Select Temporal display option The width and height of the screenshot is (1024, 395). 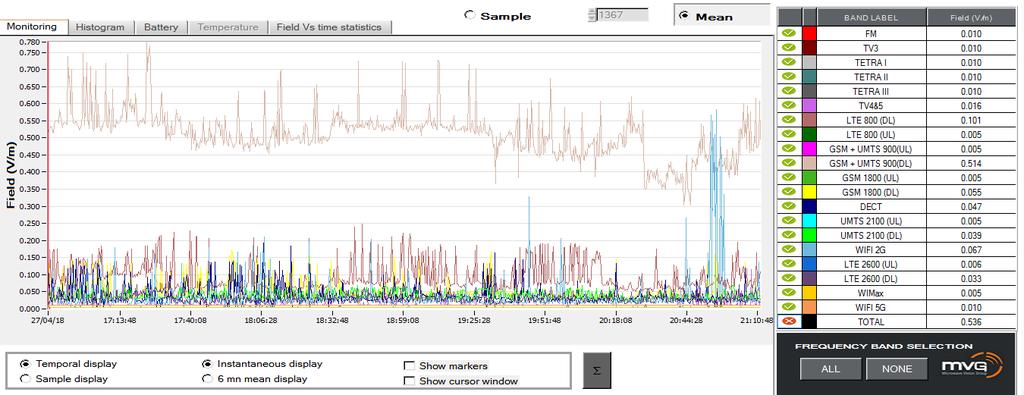coord(25,364)
